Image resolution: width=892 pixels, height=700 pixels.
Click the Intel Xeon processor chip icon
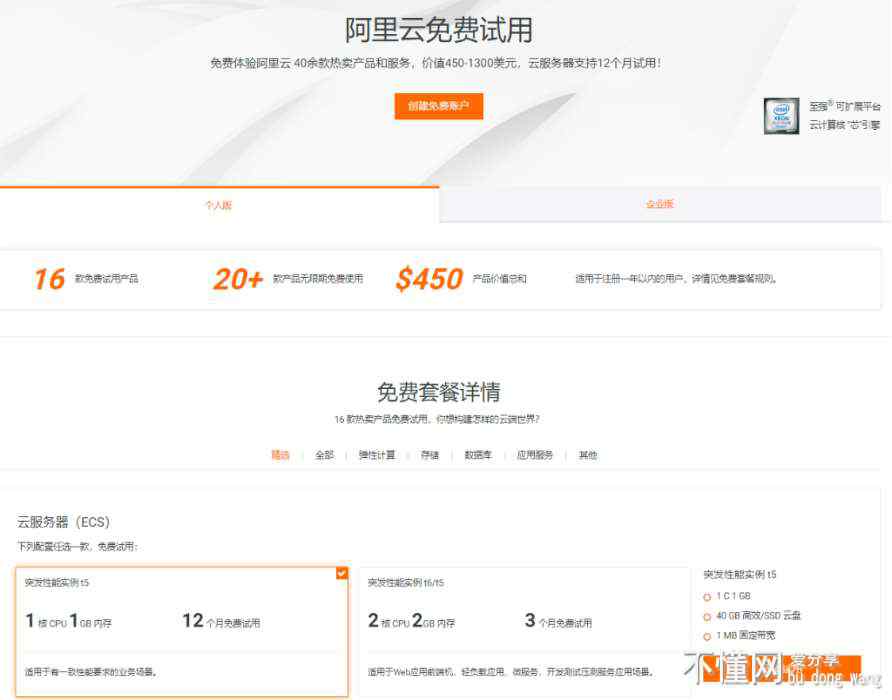click(x=781, y=116)
